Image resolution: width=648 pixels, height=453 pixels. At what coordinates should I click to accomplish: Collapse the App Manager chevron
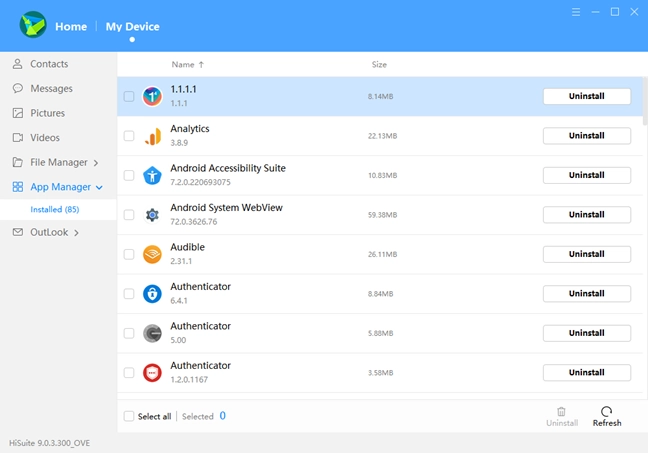99,188
